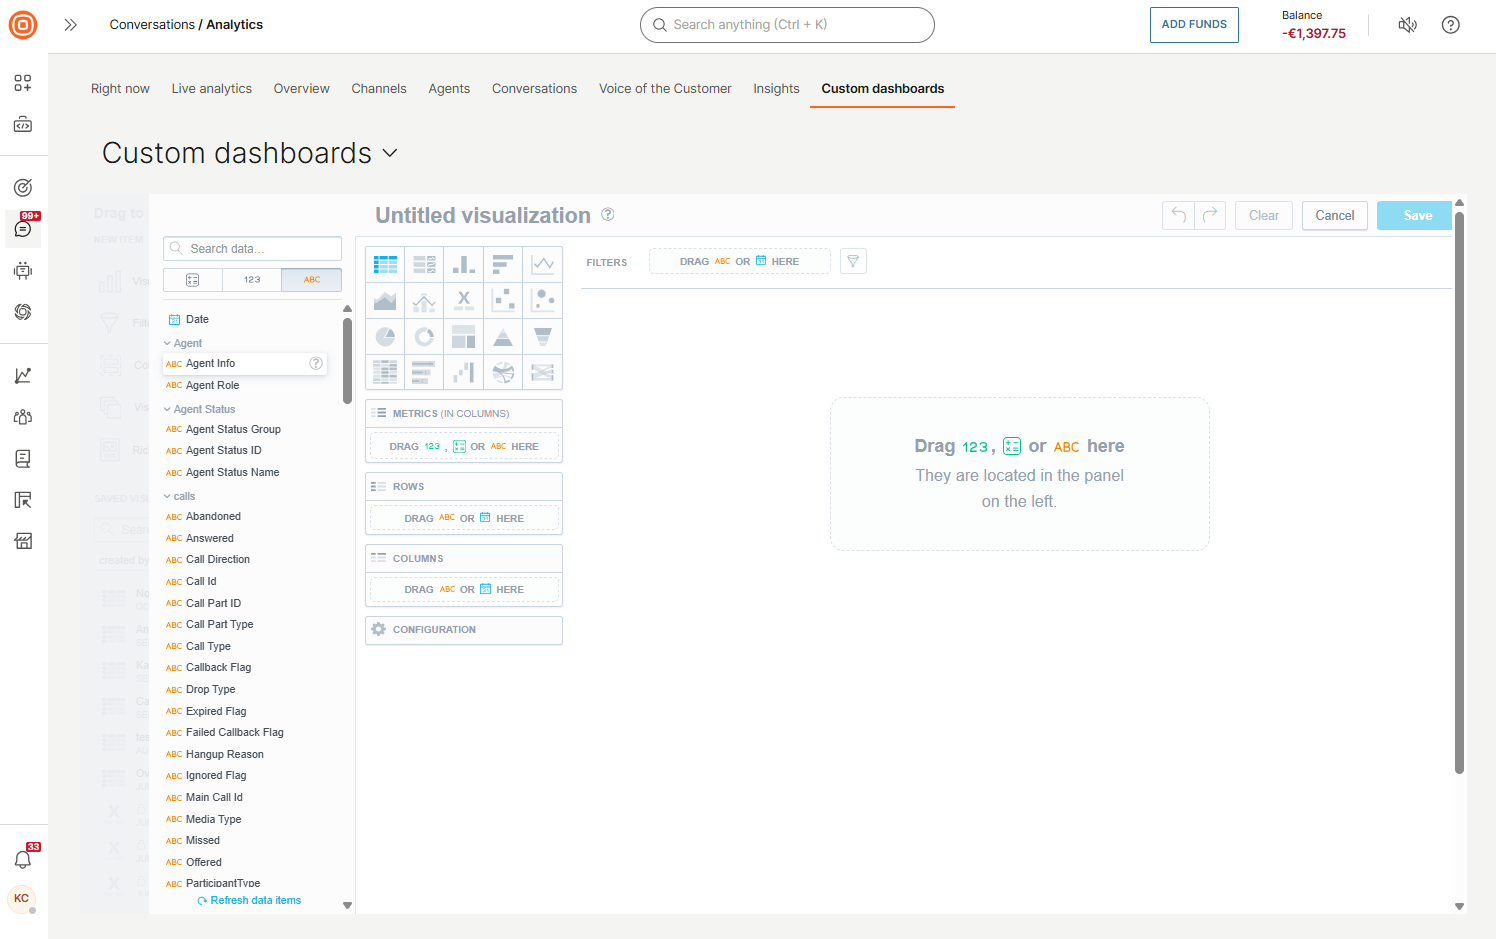The height and width of the screenshot is (939, 1496).
Task: Open the Analytics icon in the left sidebar
Action: click(x=22, y=374)
